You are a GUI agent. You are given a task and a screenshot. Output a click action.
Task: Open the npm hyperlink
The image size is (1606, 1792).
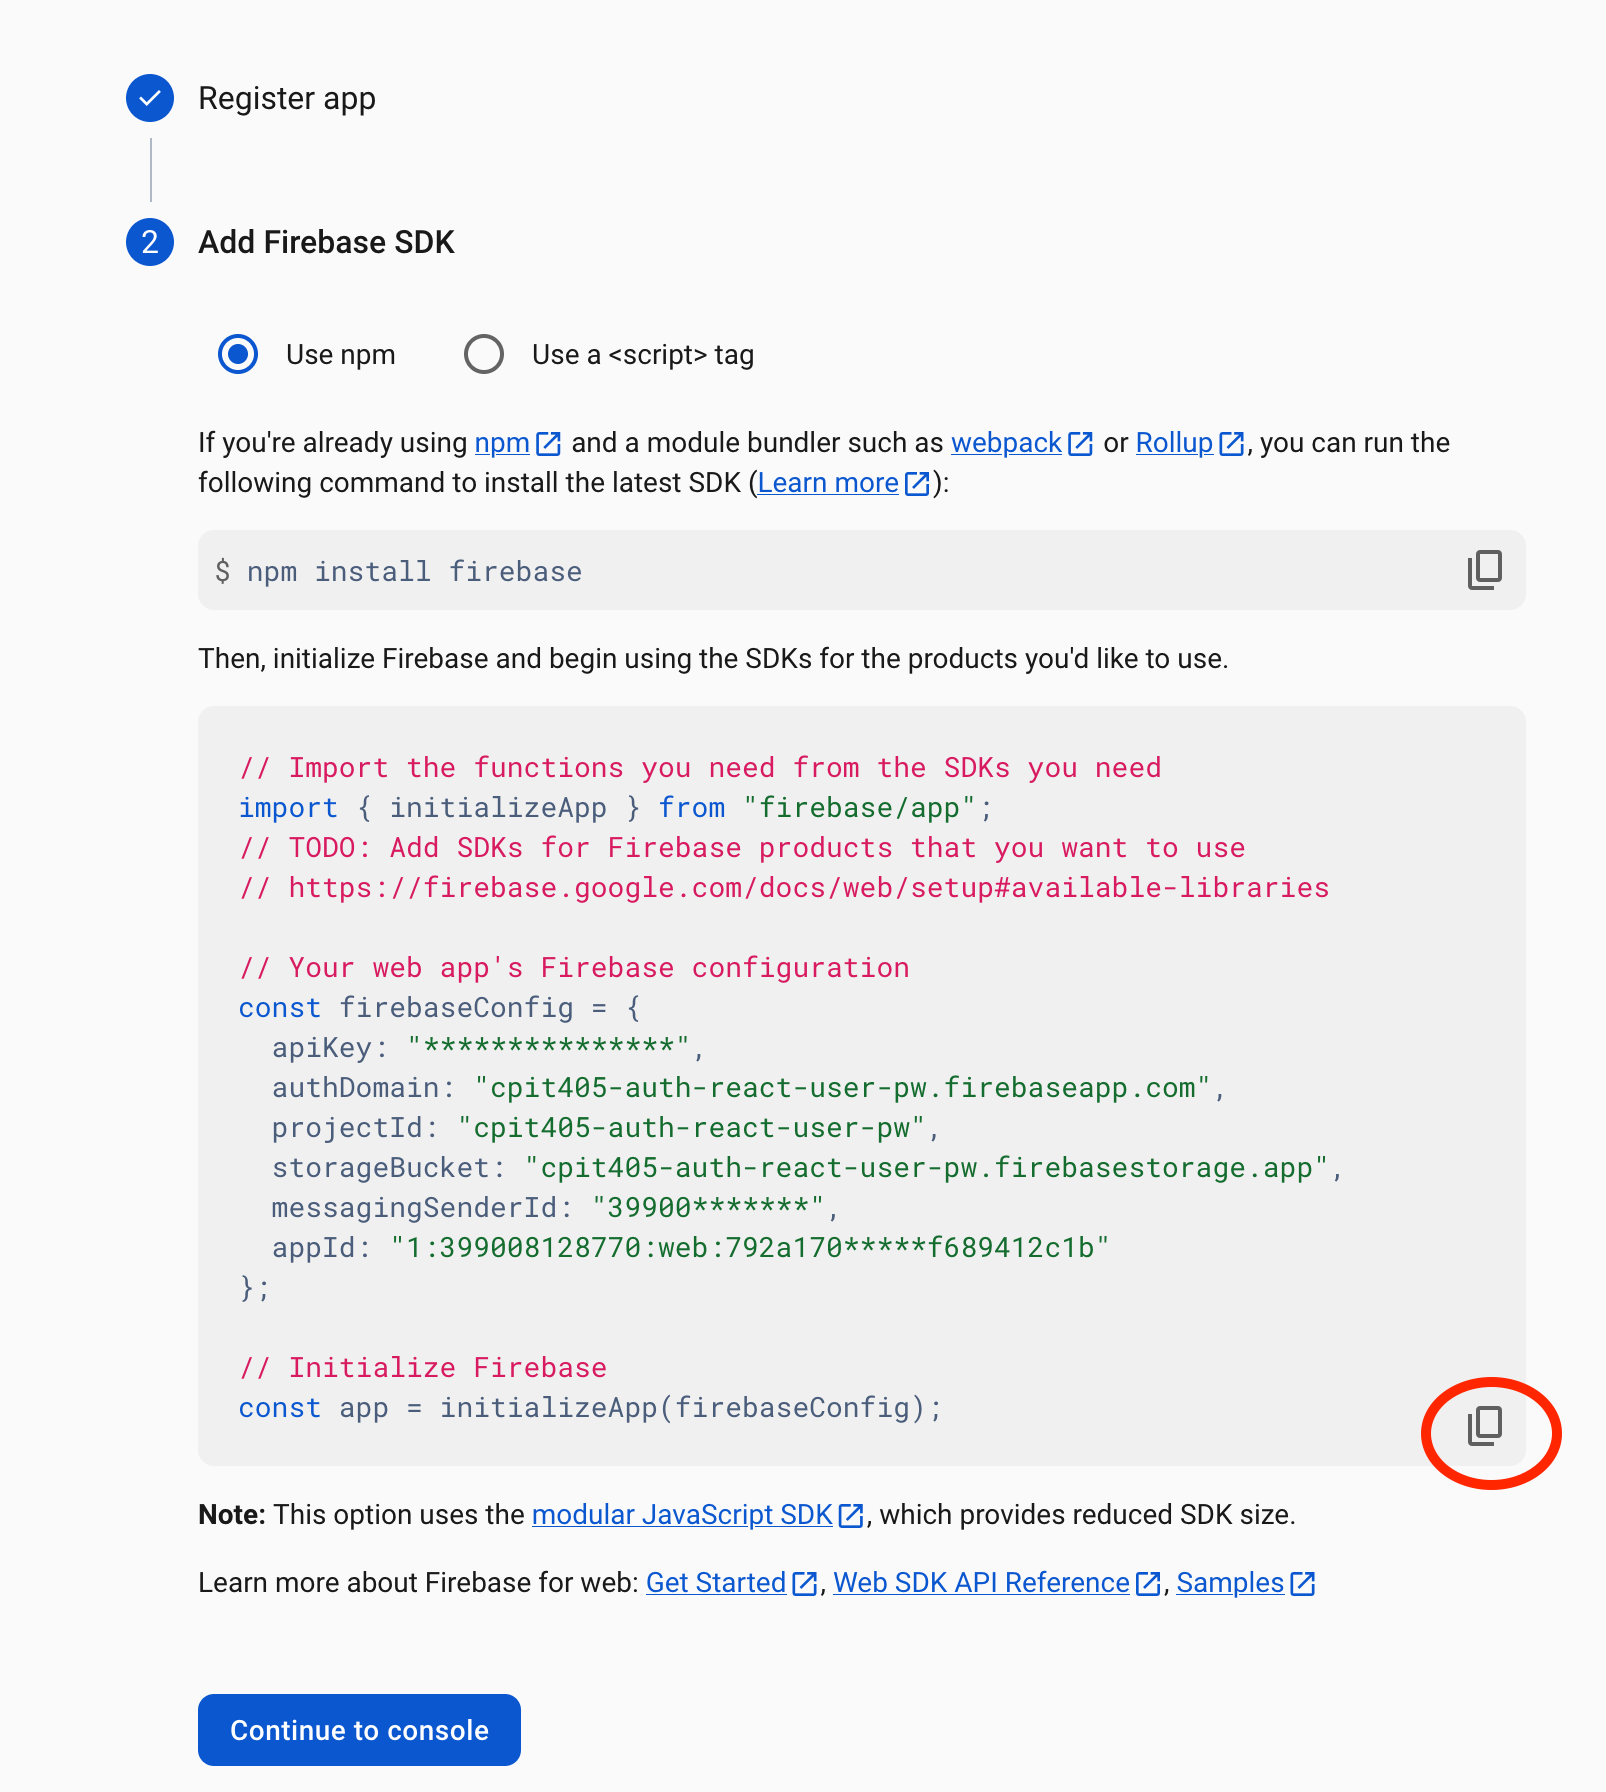pos(502,443)
